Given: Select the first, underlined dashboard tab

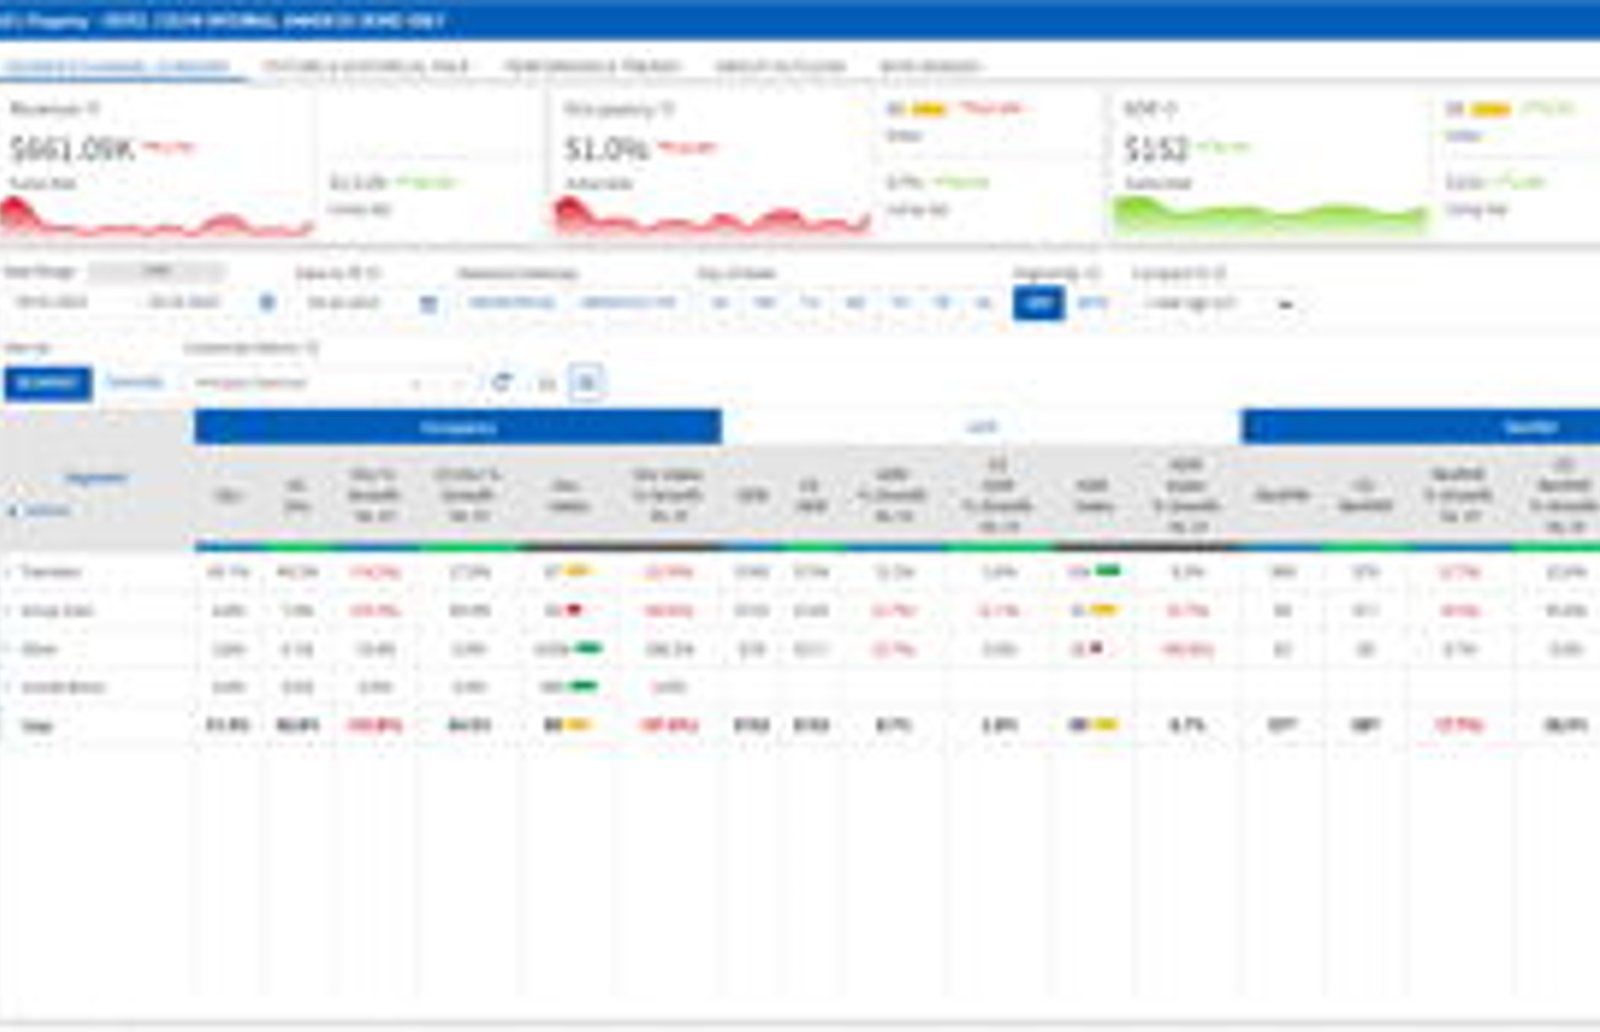Looking at the screenshot, I should [x=117, y=67].
